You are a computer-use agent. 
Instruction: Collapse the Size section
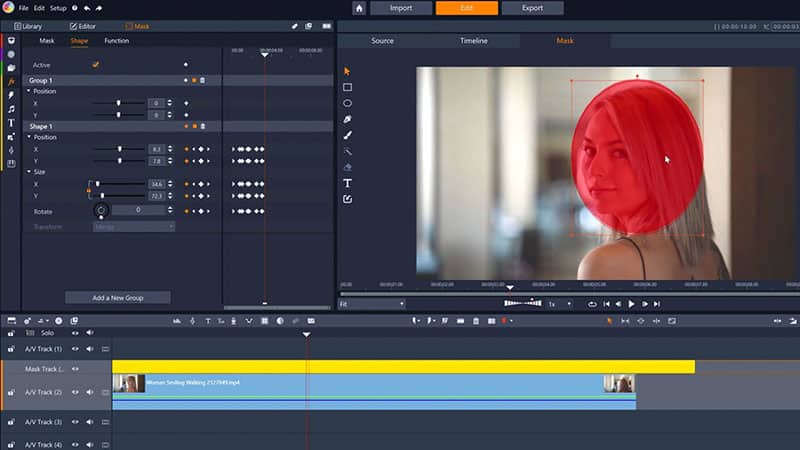pos(29,172)
